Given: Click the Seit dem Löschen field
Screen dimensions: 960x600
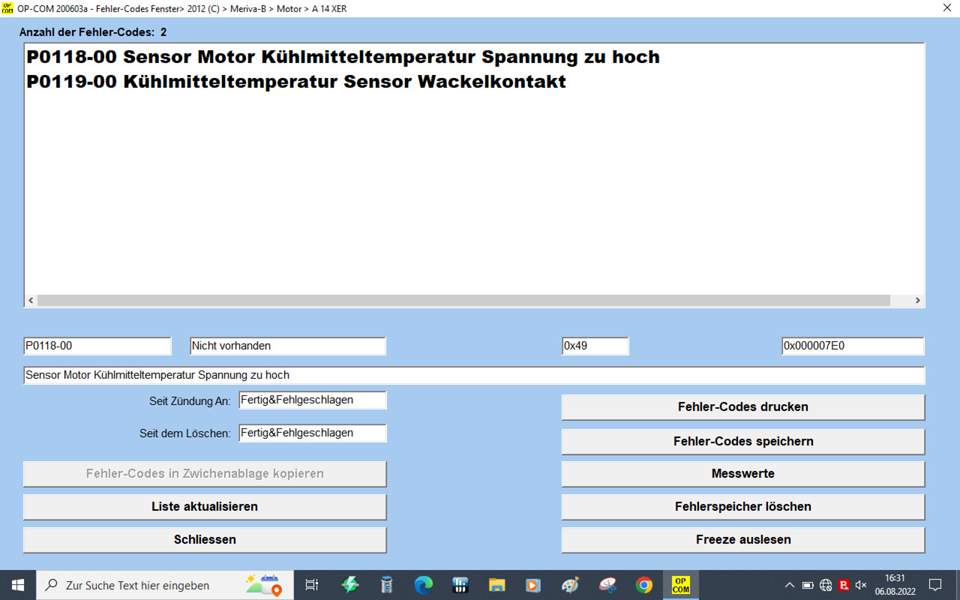Looking at the screenshot, I should (312, 433).
